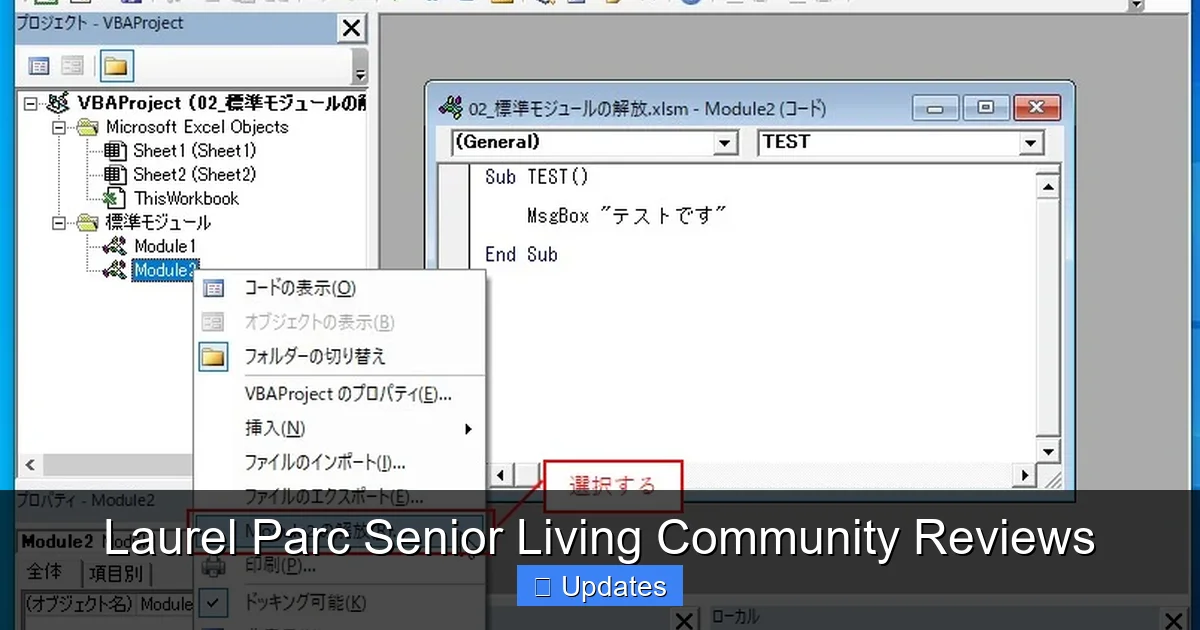Click project panel horizontal scrollbar left arrow
Screen dimensions: 1200x630
28,465
